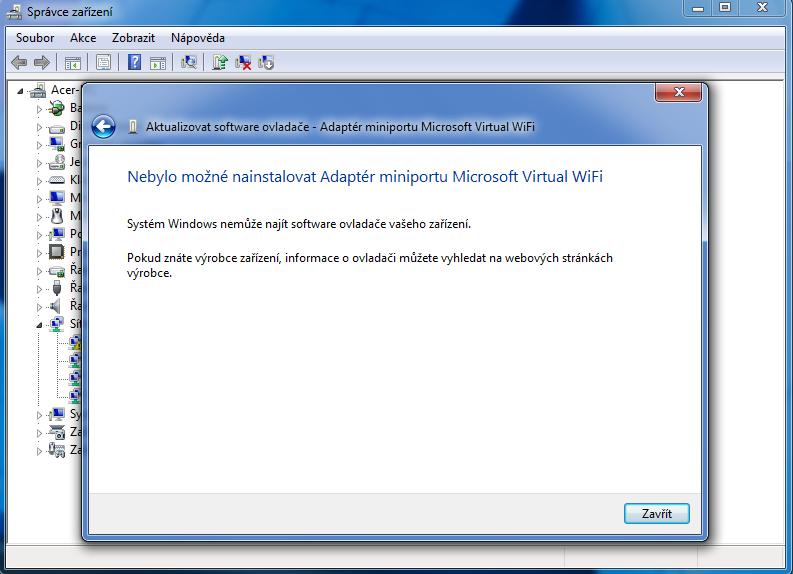Expand the system devices "Sy" category node
The width and height of the screenshot is (793, 574).
39,415
